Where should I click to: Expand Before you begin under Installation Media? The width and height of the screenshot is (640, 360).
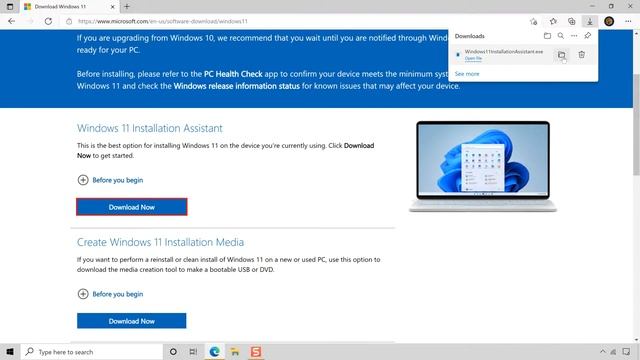pyautogui.click(x=110, y=294)
